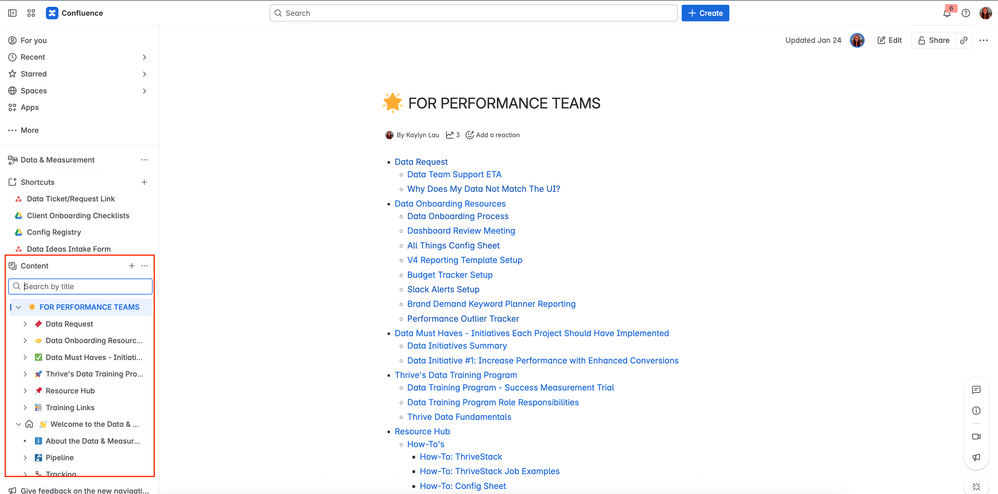998x494 pixels.
Task: Select Content section header
Action: coord(34,266)
